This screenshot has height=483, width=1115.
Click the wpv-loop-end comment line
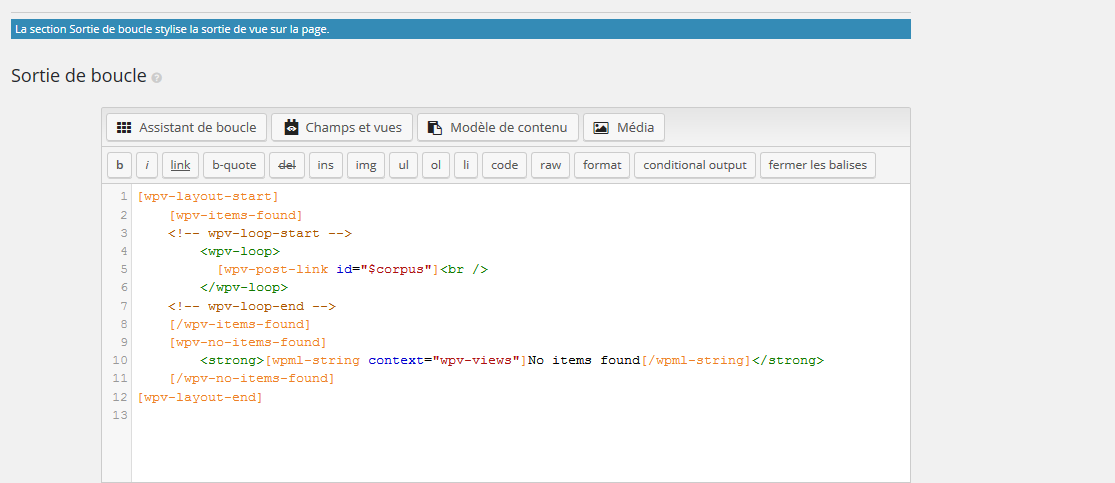pos(252,306)
